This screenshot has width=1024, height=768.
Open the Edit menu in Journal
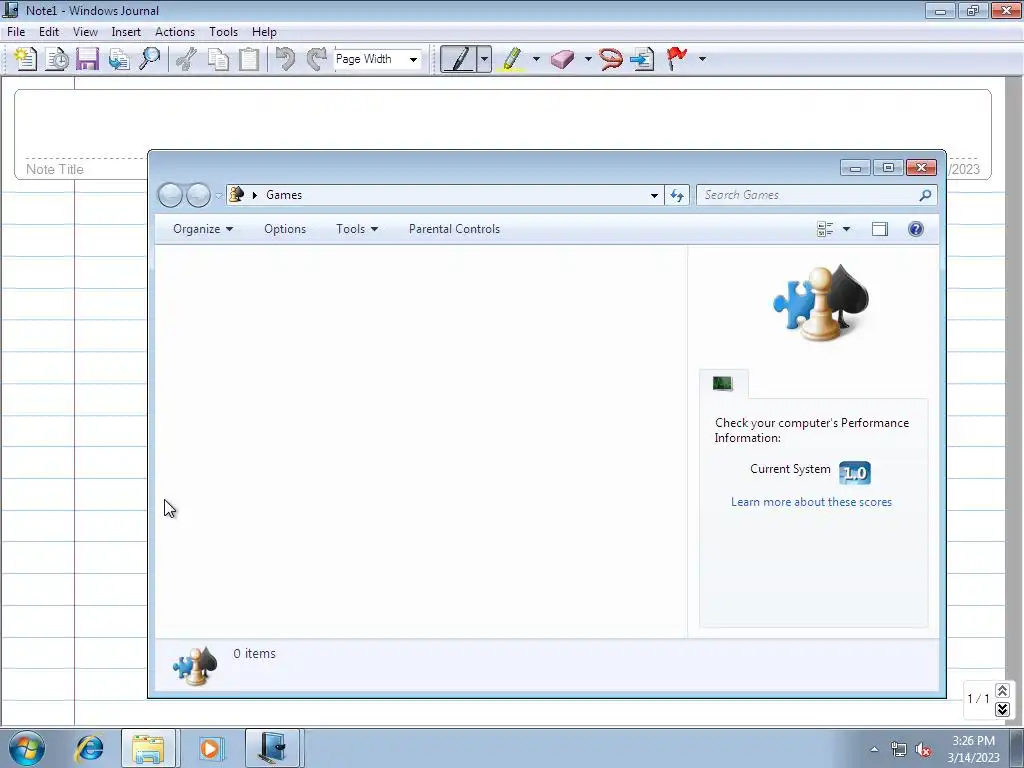(48, 31)
